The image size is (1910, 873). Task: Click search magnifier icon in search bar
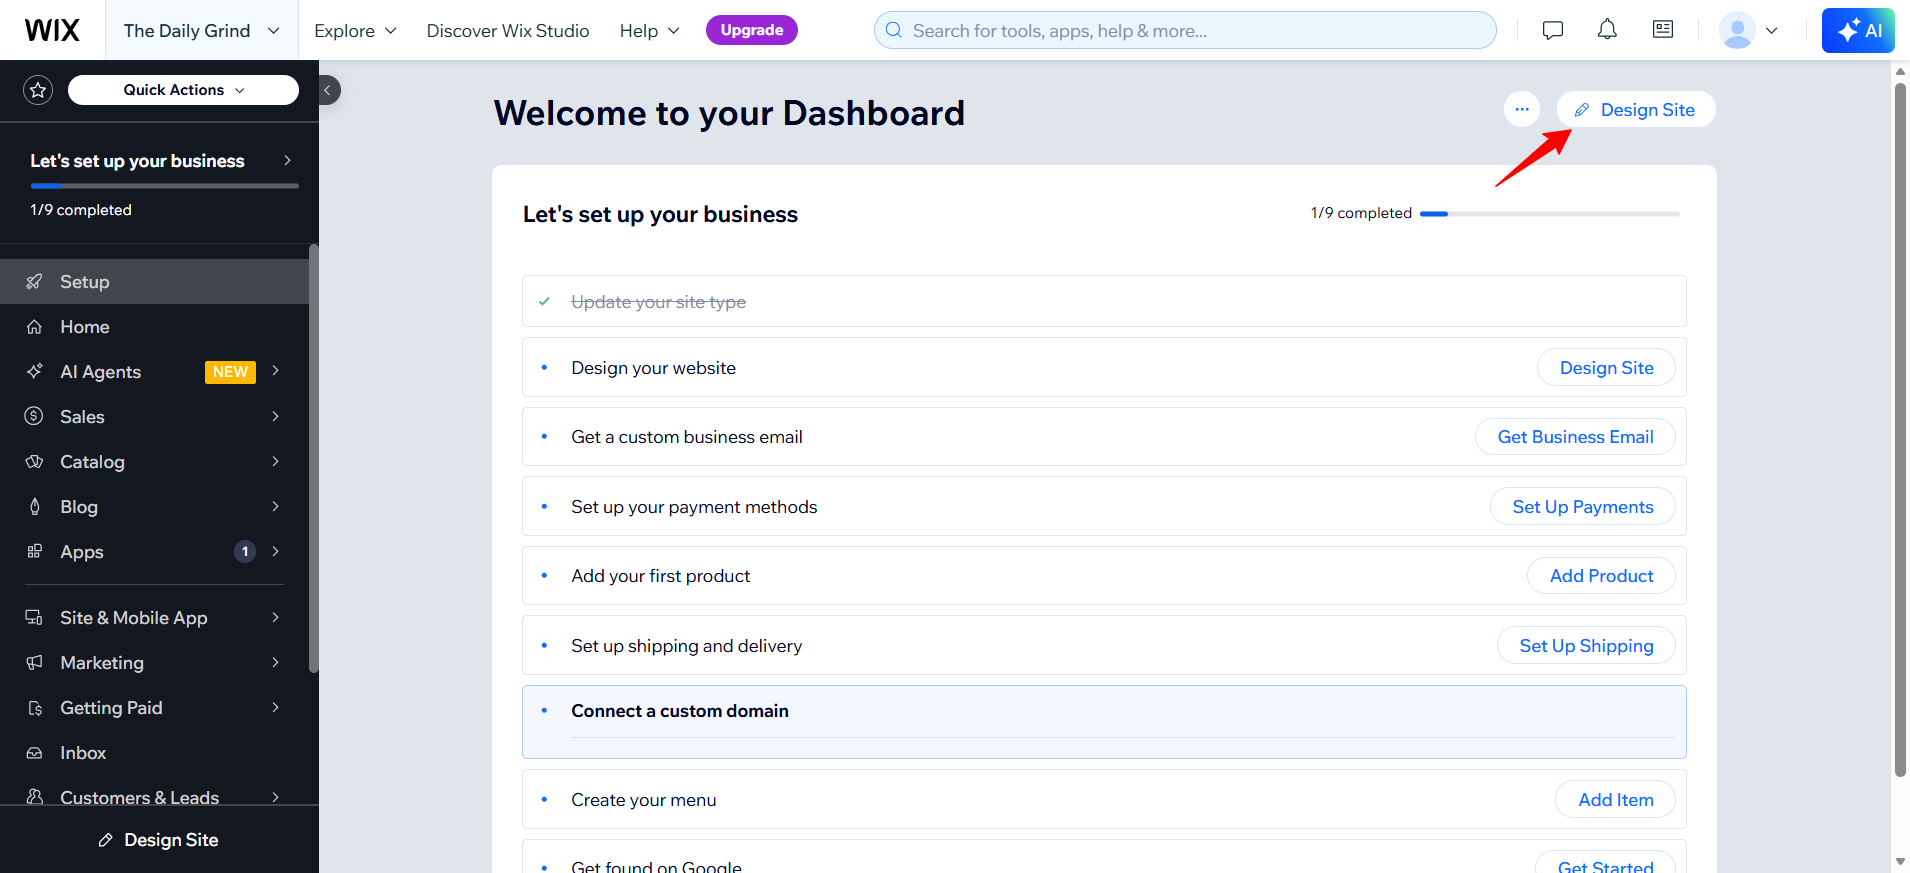point(894,30)
